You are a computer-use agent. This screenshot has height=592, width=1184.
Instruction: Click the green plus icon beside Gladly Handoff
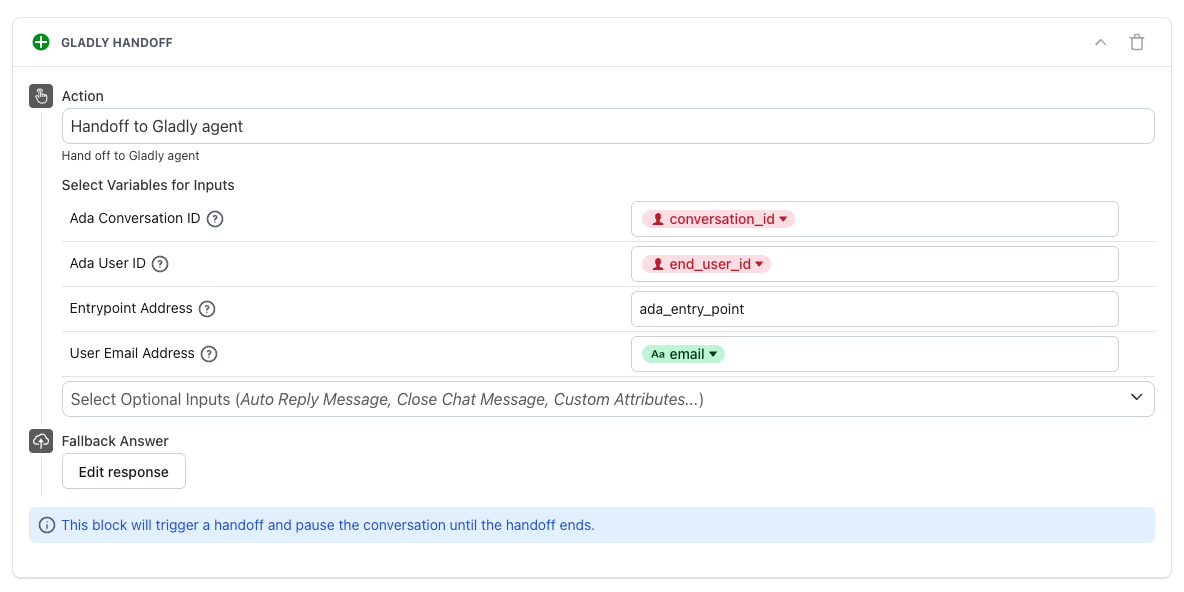(x=41, y=42)
